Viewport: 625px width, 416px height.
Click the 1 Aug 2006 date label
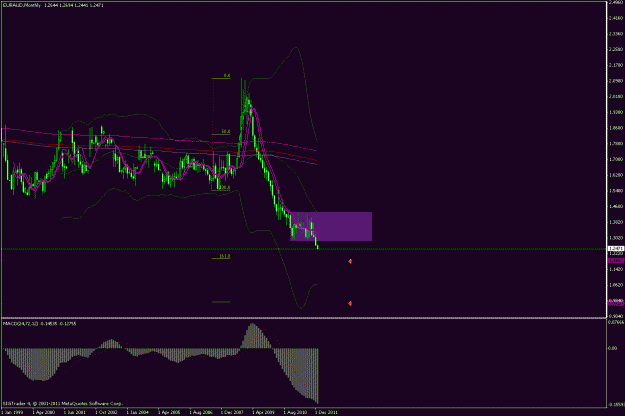click(201, 412)
